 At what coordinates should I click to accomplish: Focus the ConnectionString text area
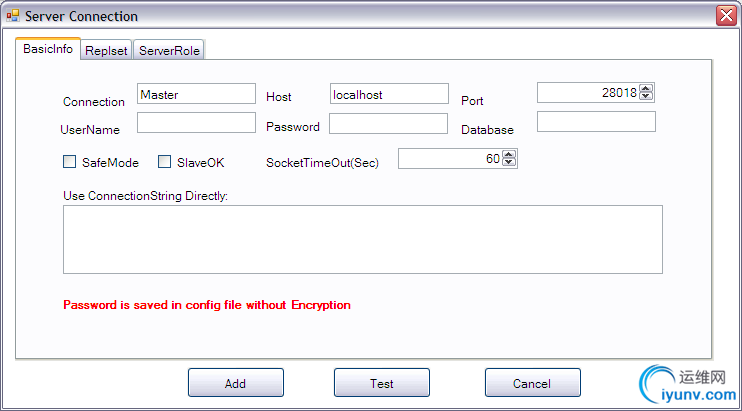(363, 239)
